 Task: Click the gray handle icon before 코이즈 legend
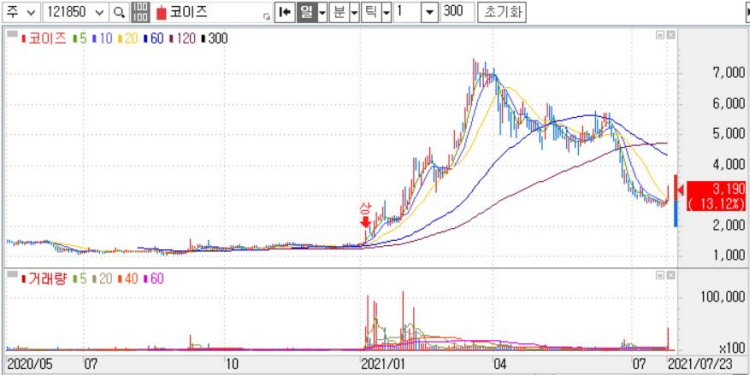(x=13, y=34)
